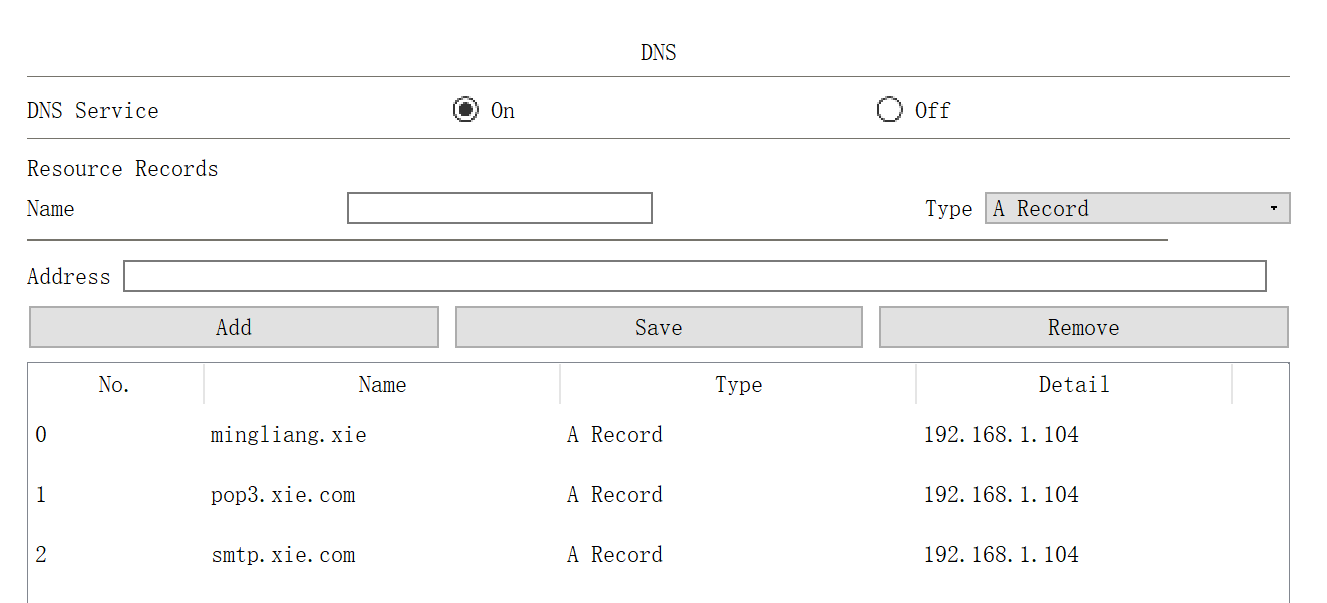Open the record Type dropdown

[x=1136, y=208]
